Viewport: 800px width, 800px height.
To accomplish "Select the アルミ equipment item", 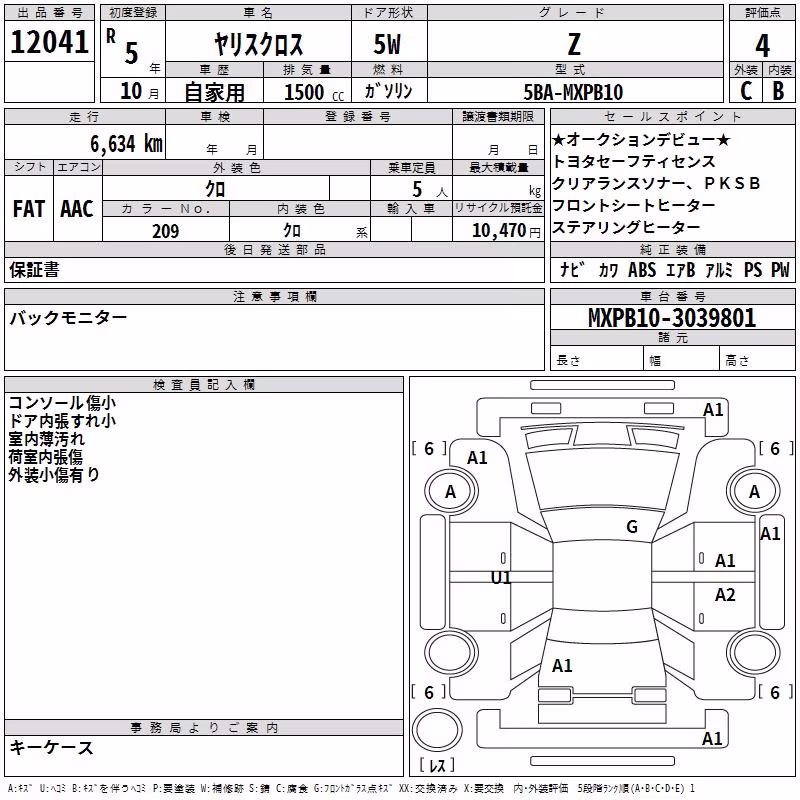I will tap(719, 269).
